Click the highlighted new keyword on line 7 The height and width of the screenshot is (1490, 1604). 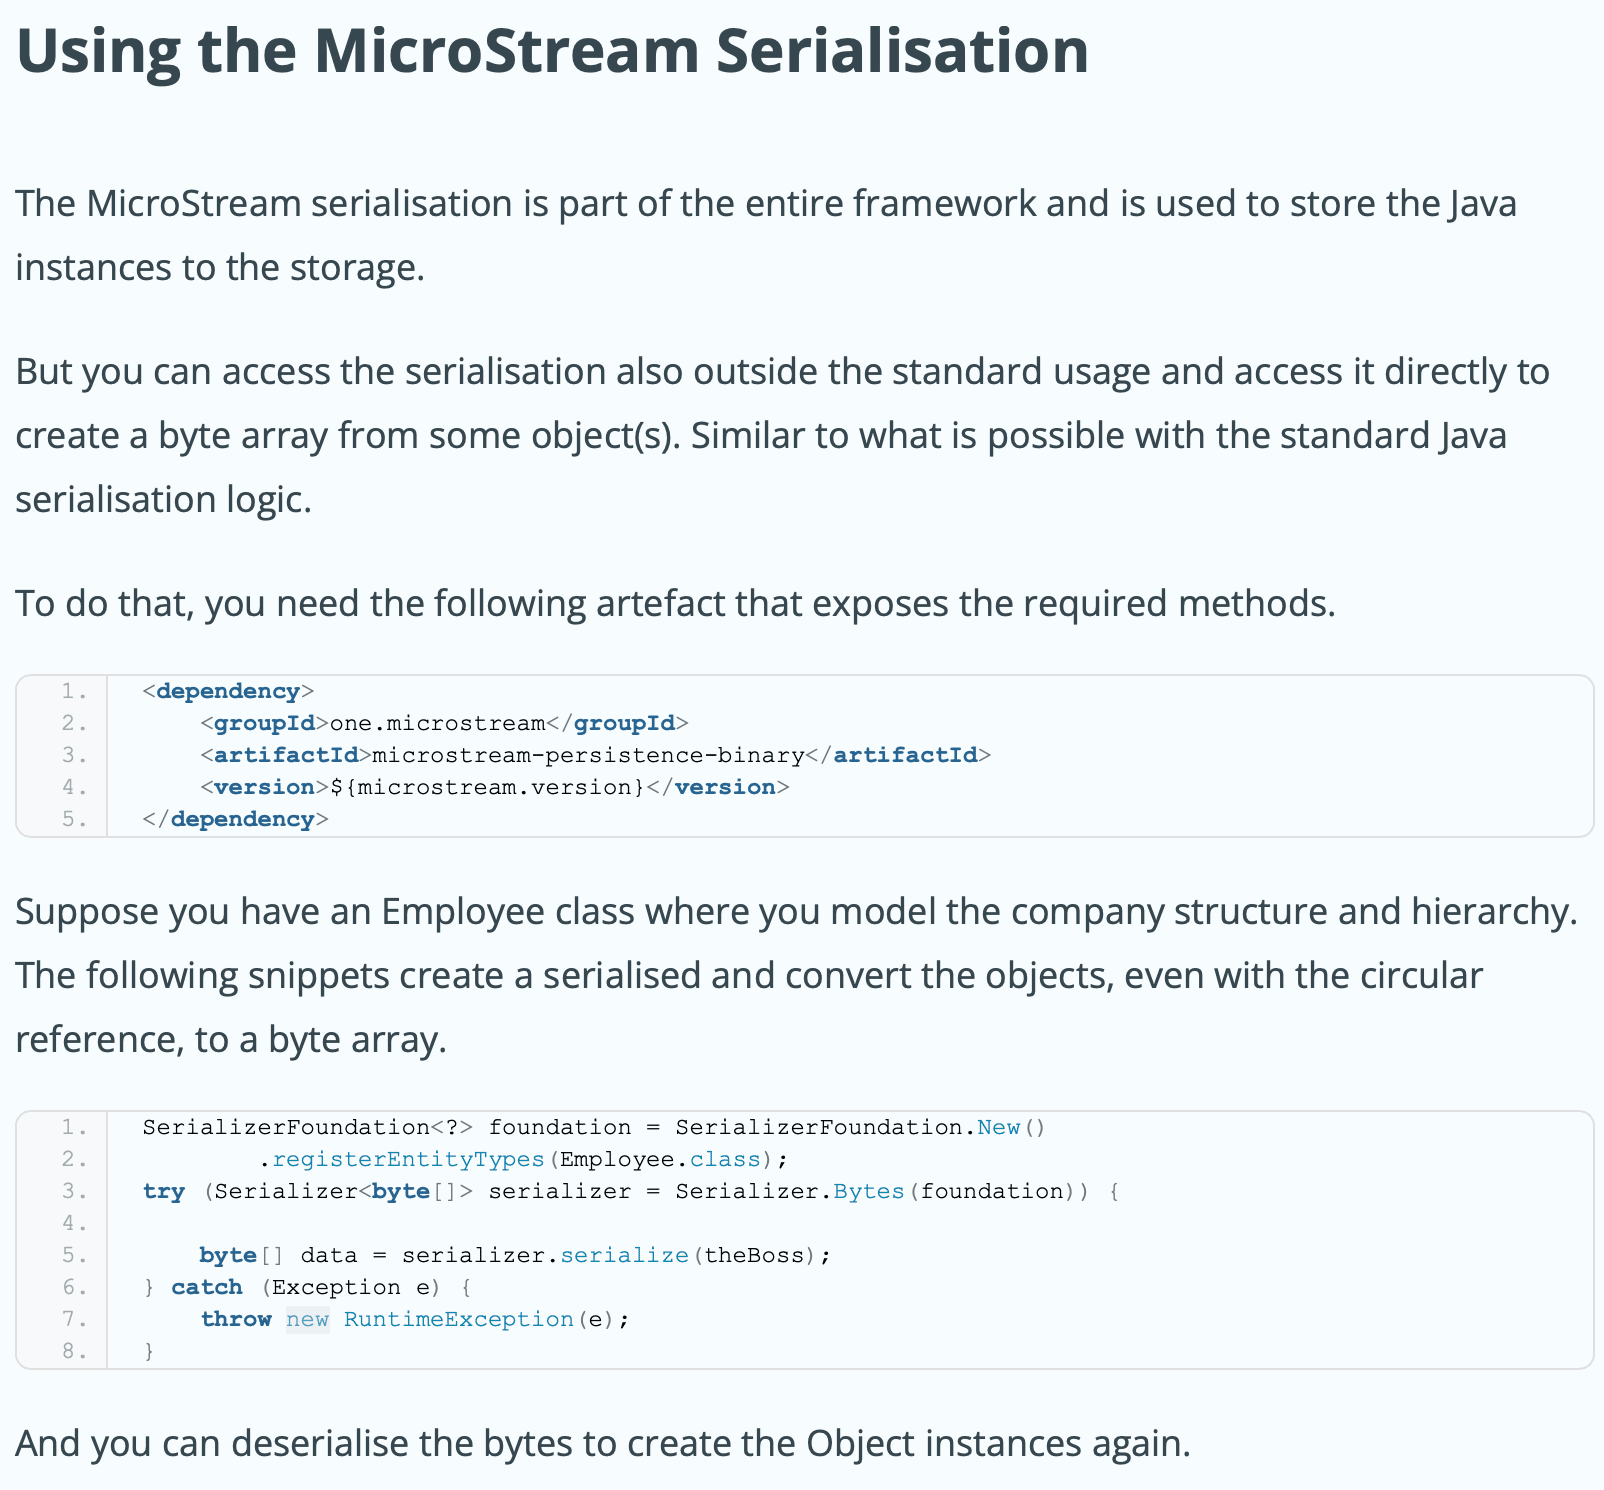[307, 1319]
